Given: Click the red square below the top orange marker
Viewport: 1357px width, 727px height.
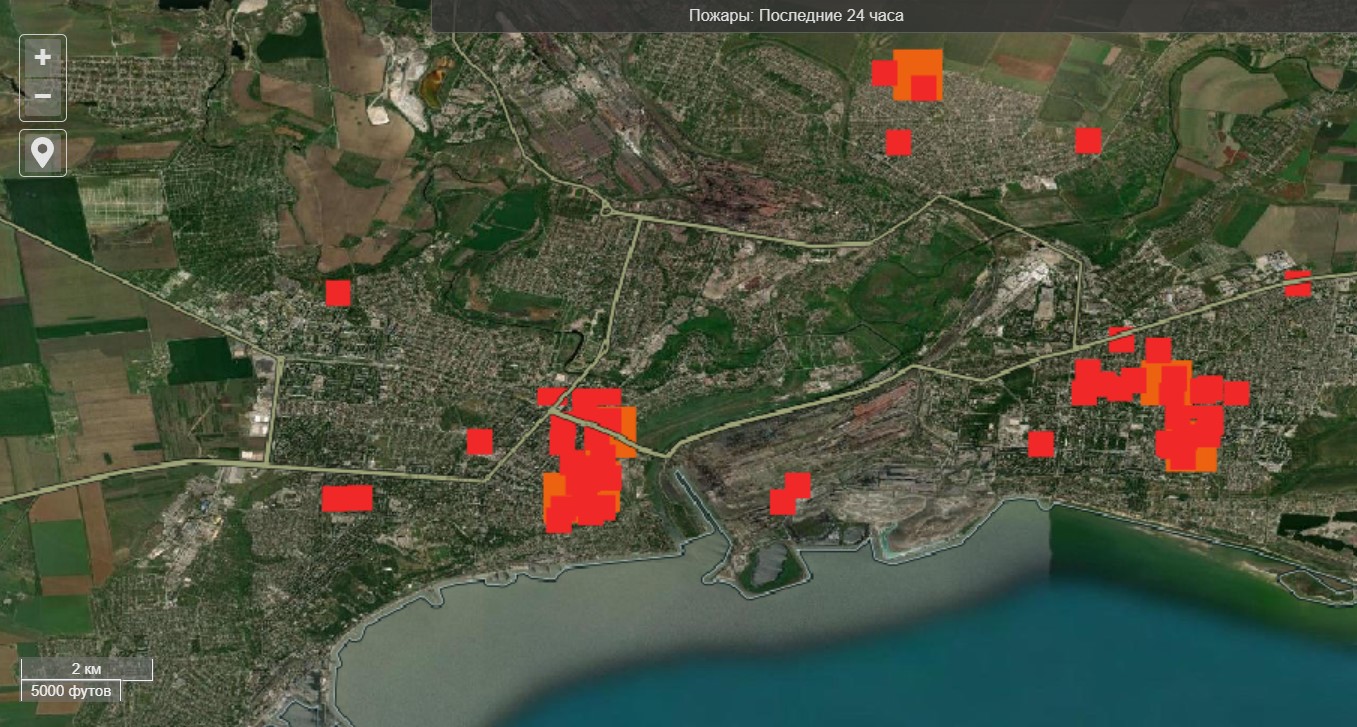Looking at the screenshot, I should click(898, 142).
